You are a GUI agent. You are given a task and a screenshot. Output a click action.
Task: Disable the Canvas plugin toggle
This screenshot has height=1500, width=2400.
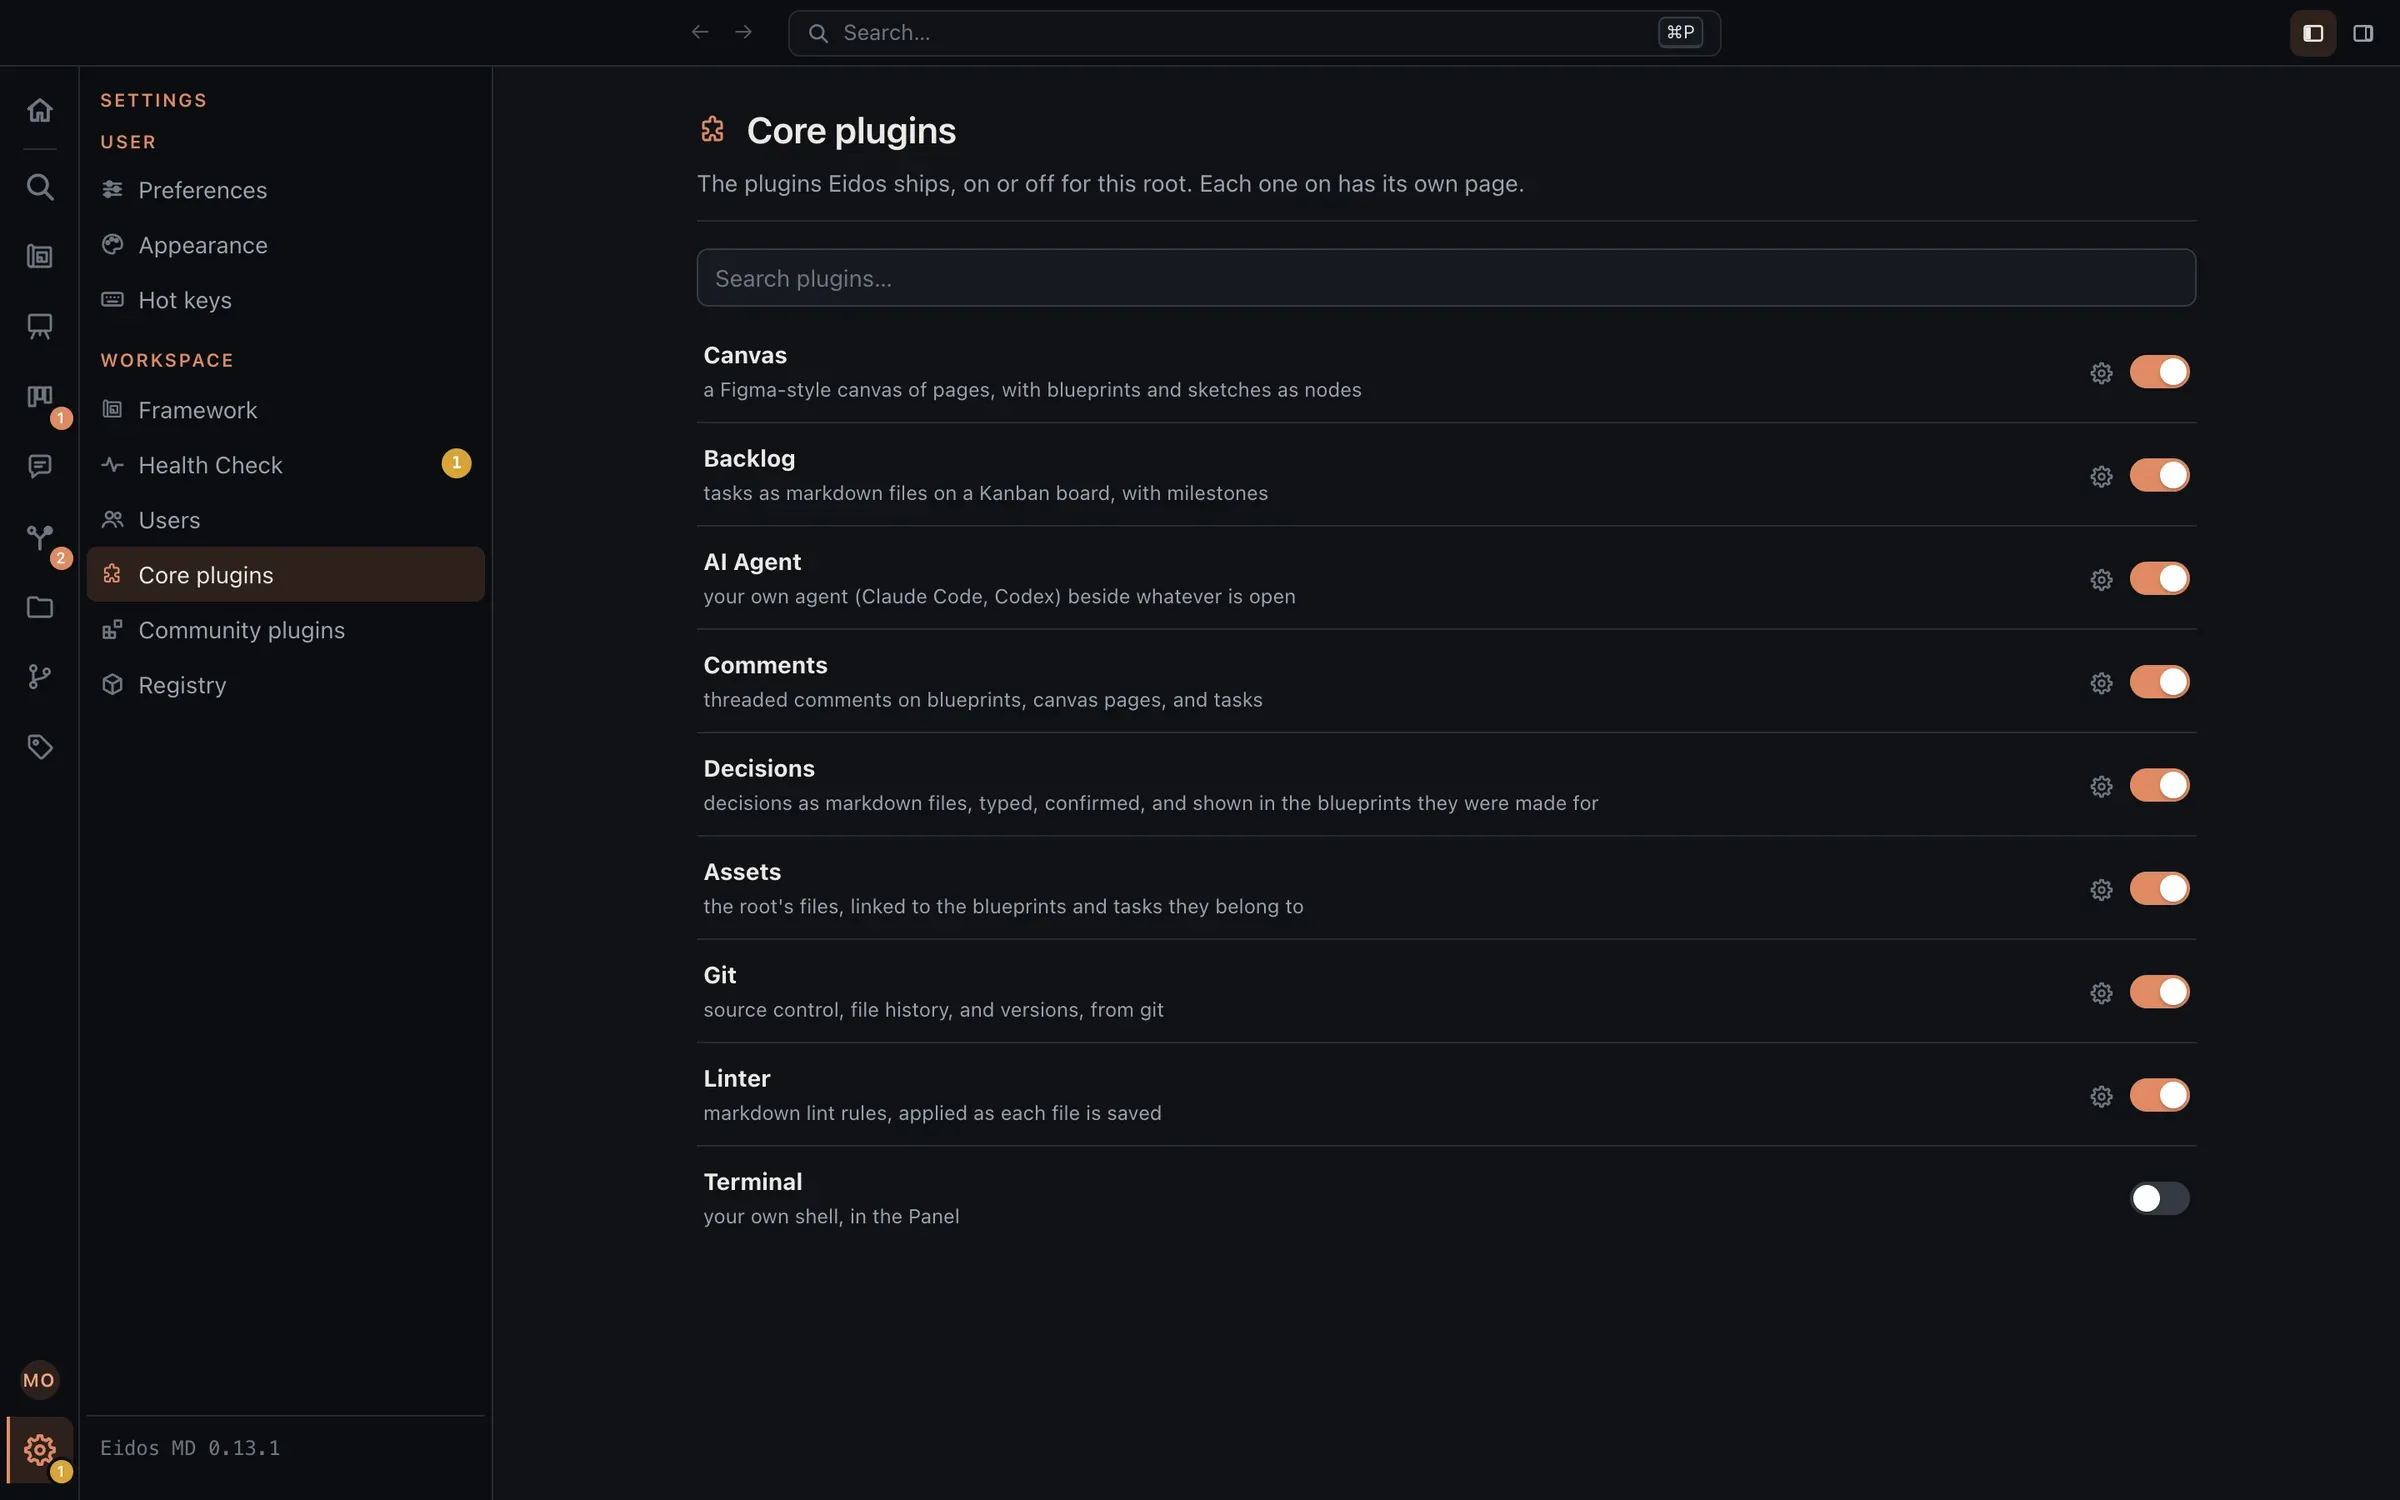(2159, 372)
